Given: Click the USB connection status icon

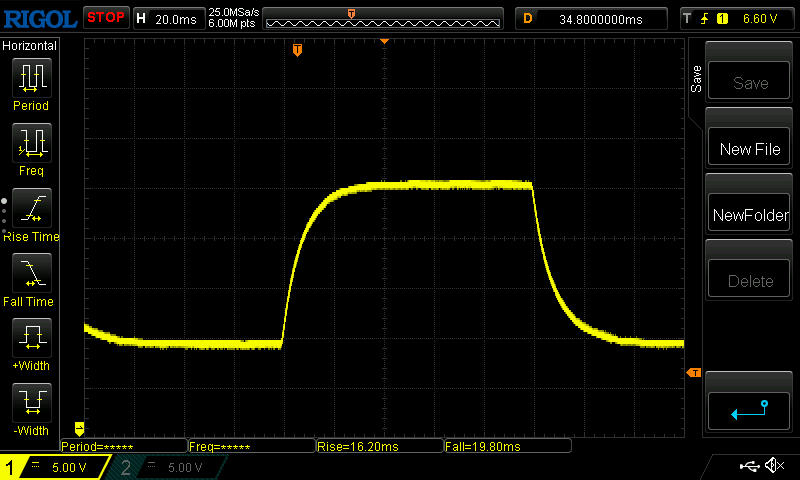Looking at the screenshot, I should click(x=749, y=466).
